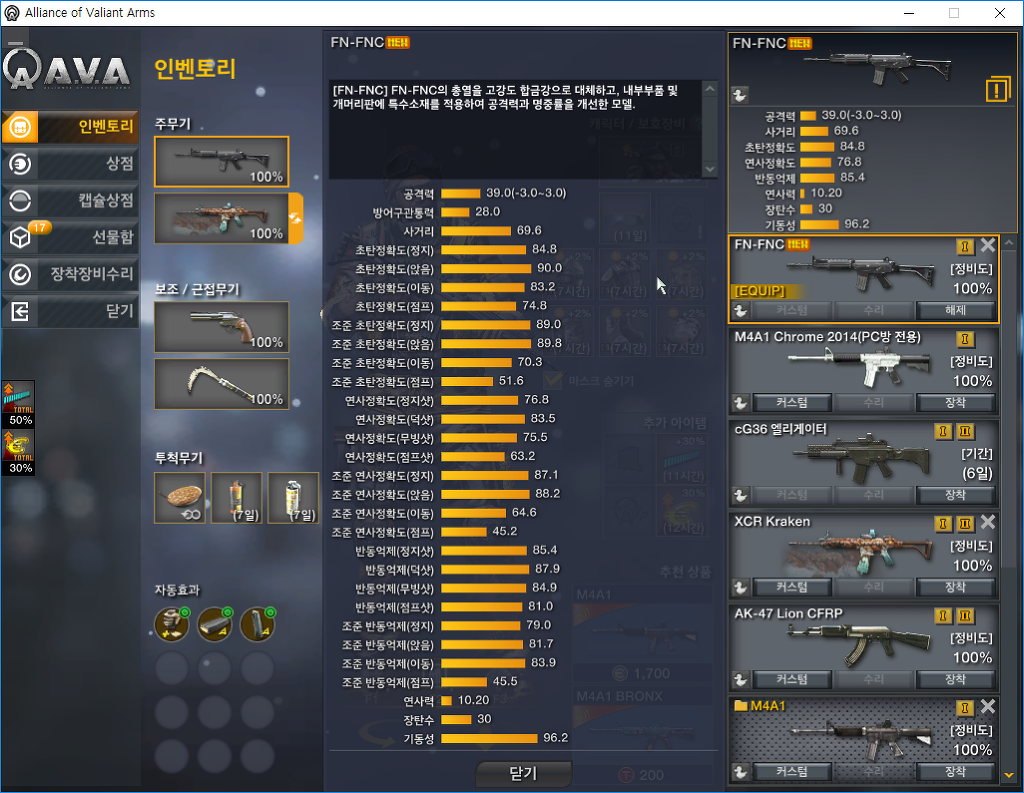
Task: Click 장착 for AK-47 Lion CFRP
Action: click(x=955, y=679)
